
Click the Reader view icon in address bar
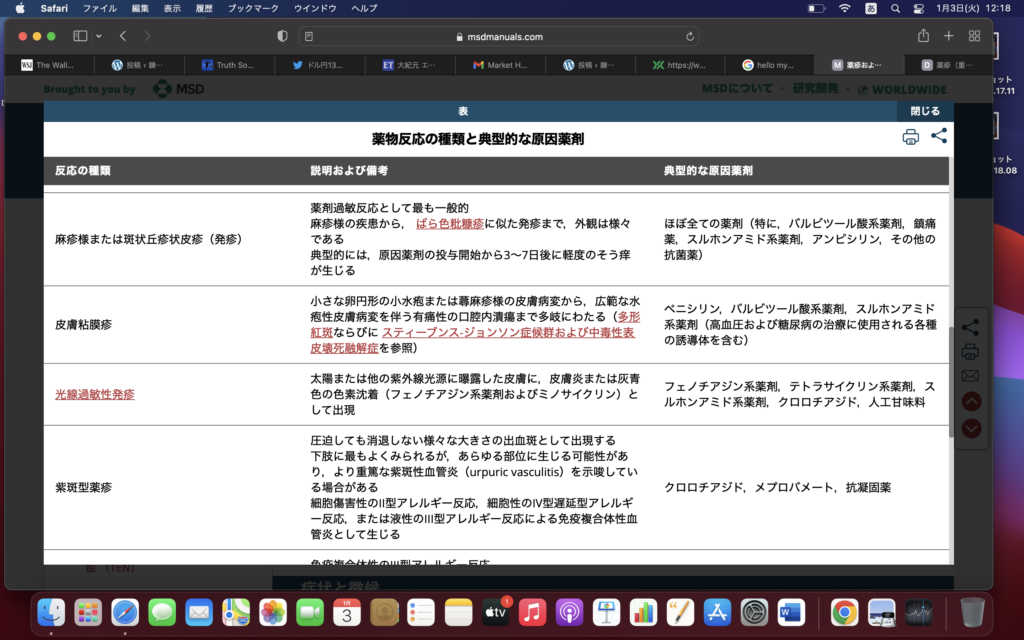pos(309,36)
